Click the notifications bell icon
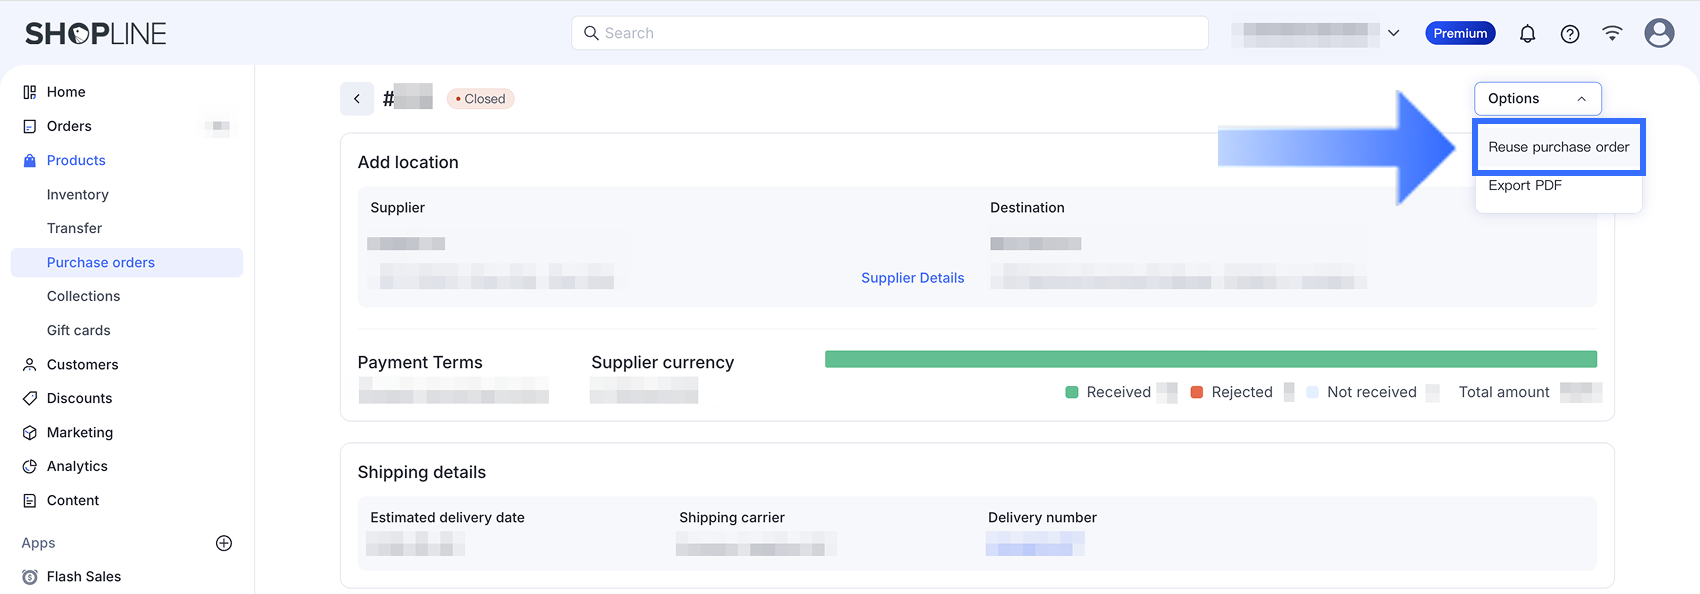1700x594 pixels. [x=1527, y=33]
